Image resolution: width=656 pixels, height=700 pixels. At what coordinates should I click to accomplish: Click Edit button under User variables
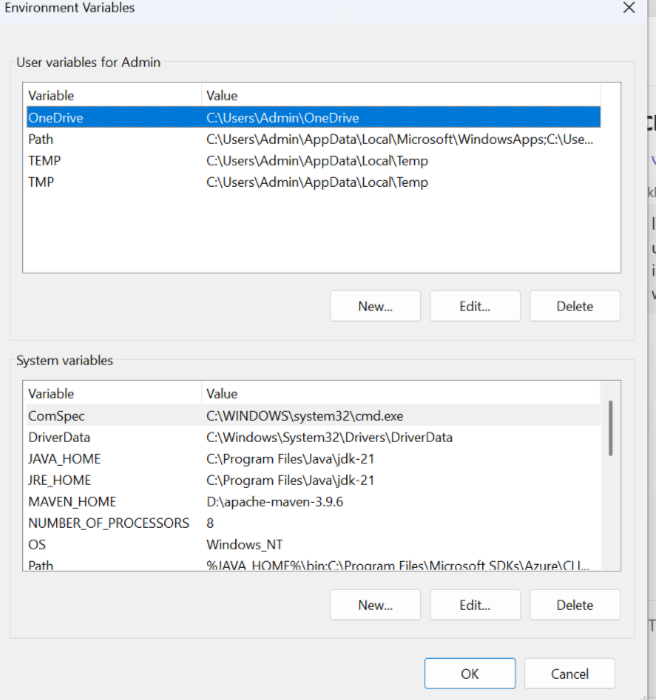point(475,306)
